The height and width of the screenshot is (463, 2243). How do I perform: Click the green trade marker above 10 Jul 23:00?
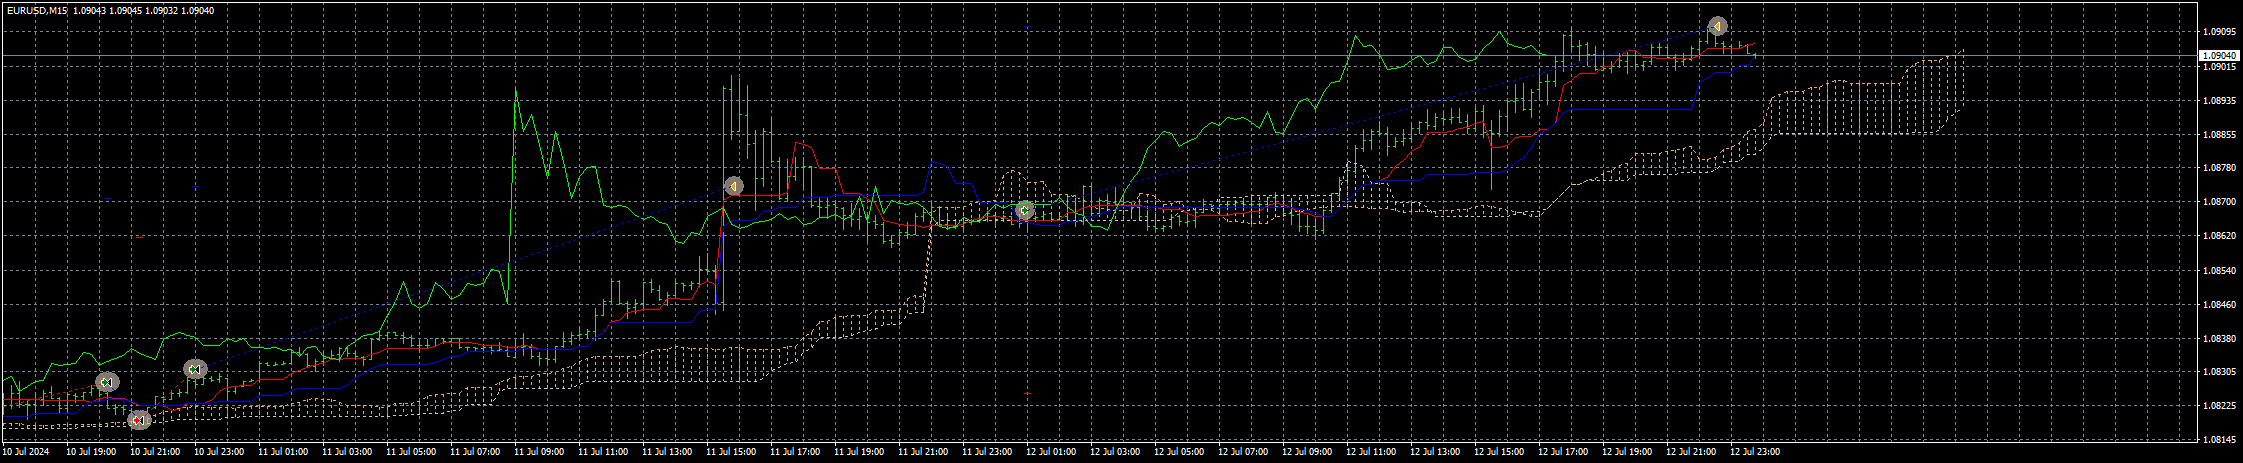195,370
